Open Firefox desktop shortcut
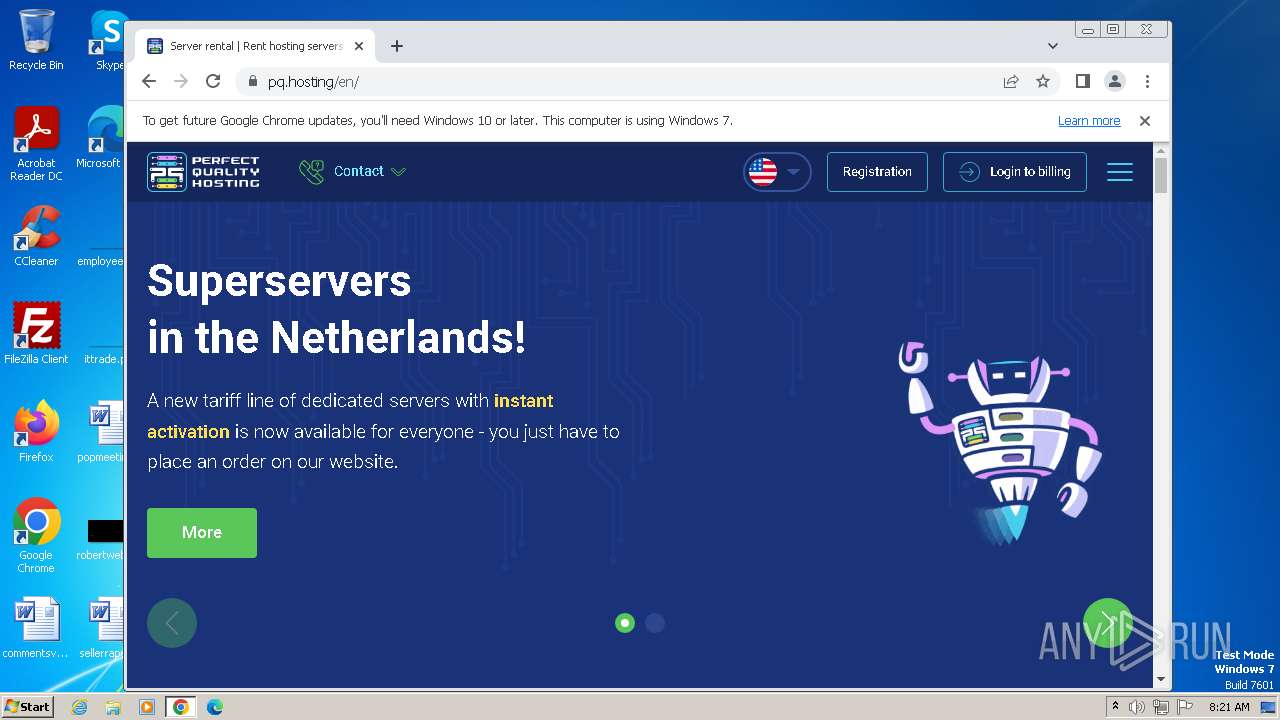Viewport: 1280px width, 720px height. tap(36, 431)
